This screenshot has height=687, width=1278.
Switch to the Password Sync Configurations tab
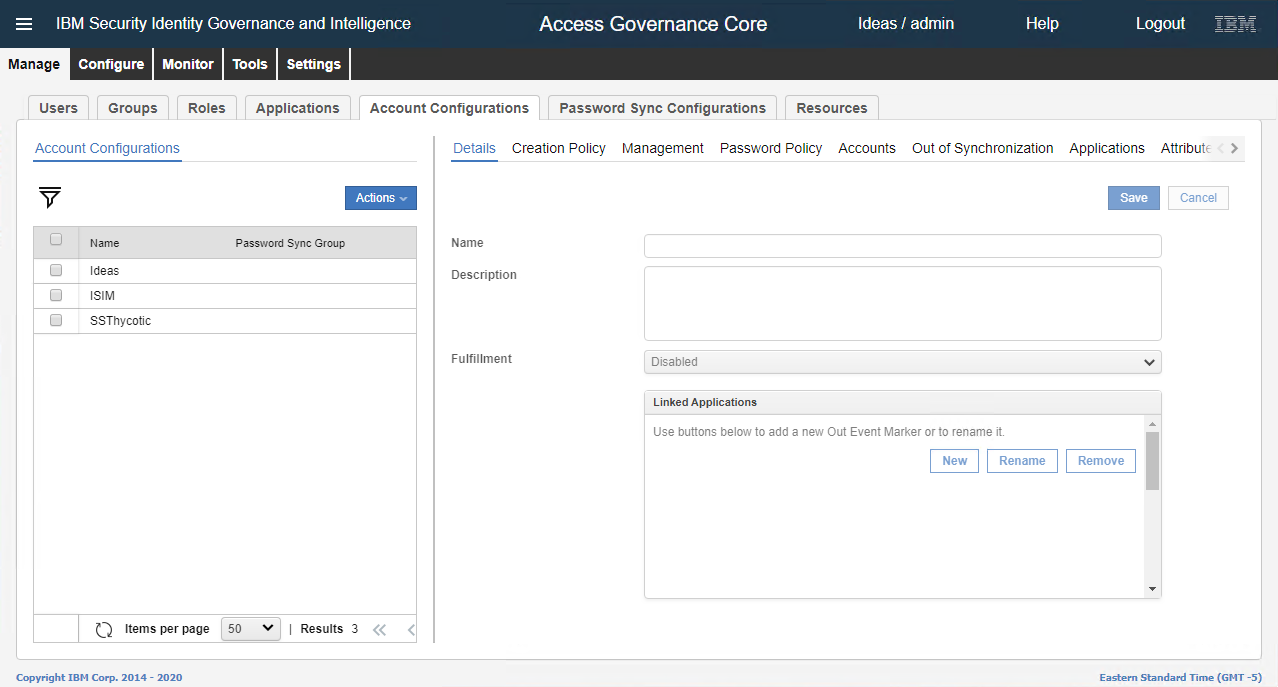661,107
